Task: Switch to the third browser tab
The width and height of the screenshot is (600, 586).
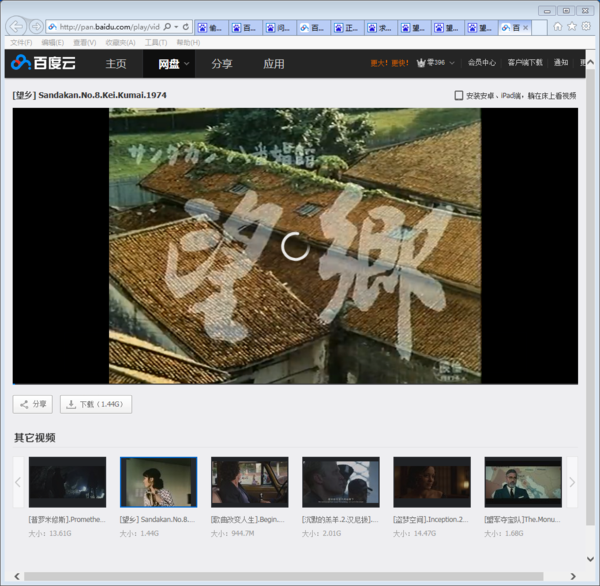Action: [279, 28]
